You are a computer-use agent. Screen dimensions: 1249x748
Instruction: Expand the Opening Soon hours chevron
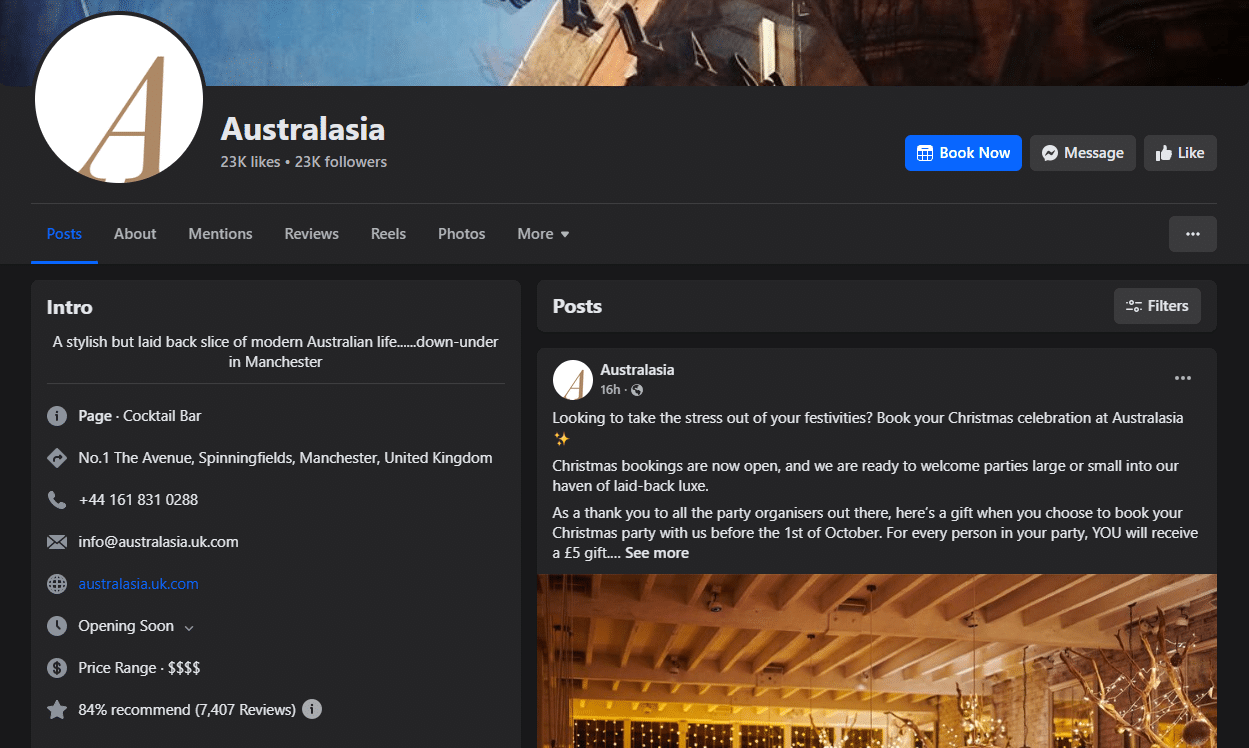tap(189, 627)
